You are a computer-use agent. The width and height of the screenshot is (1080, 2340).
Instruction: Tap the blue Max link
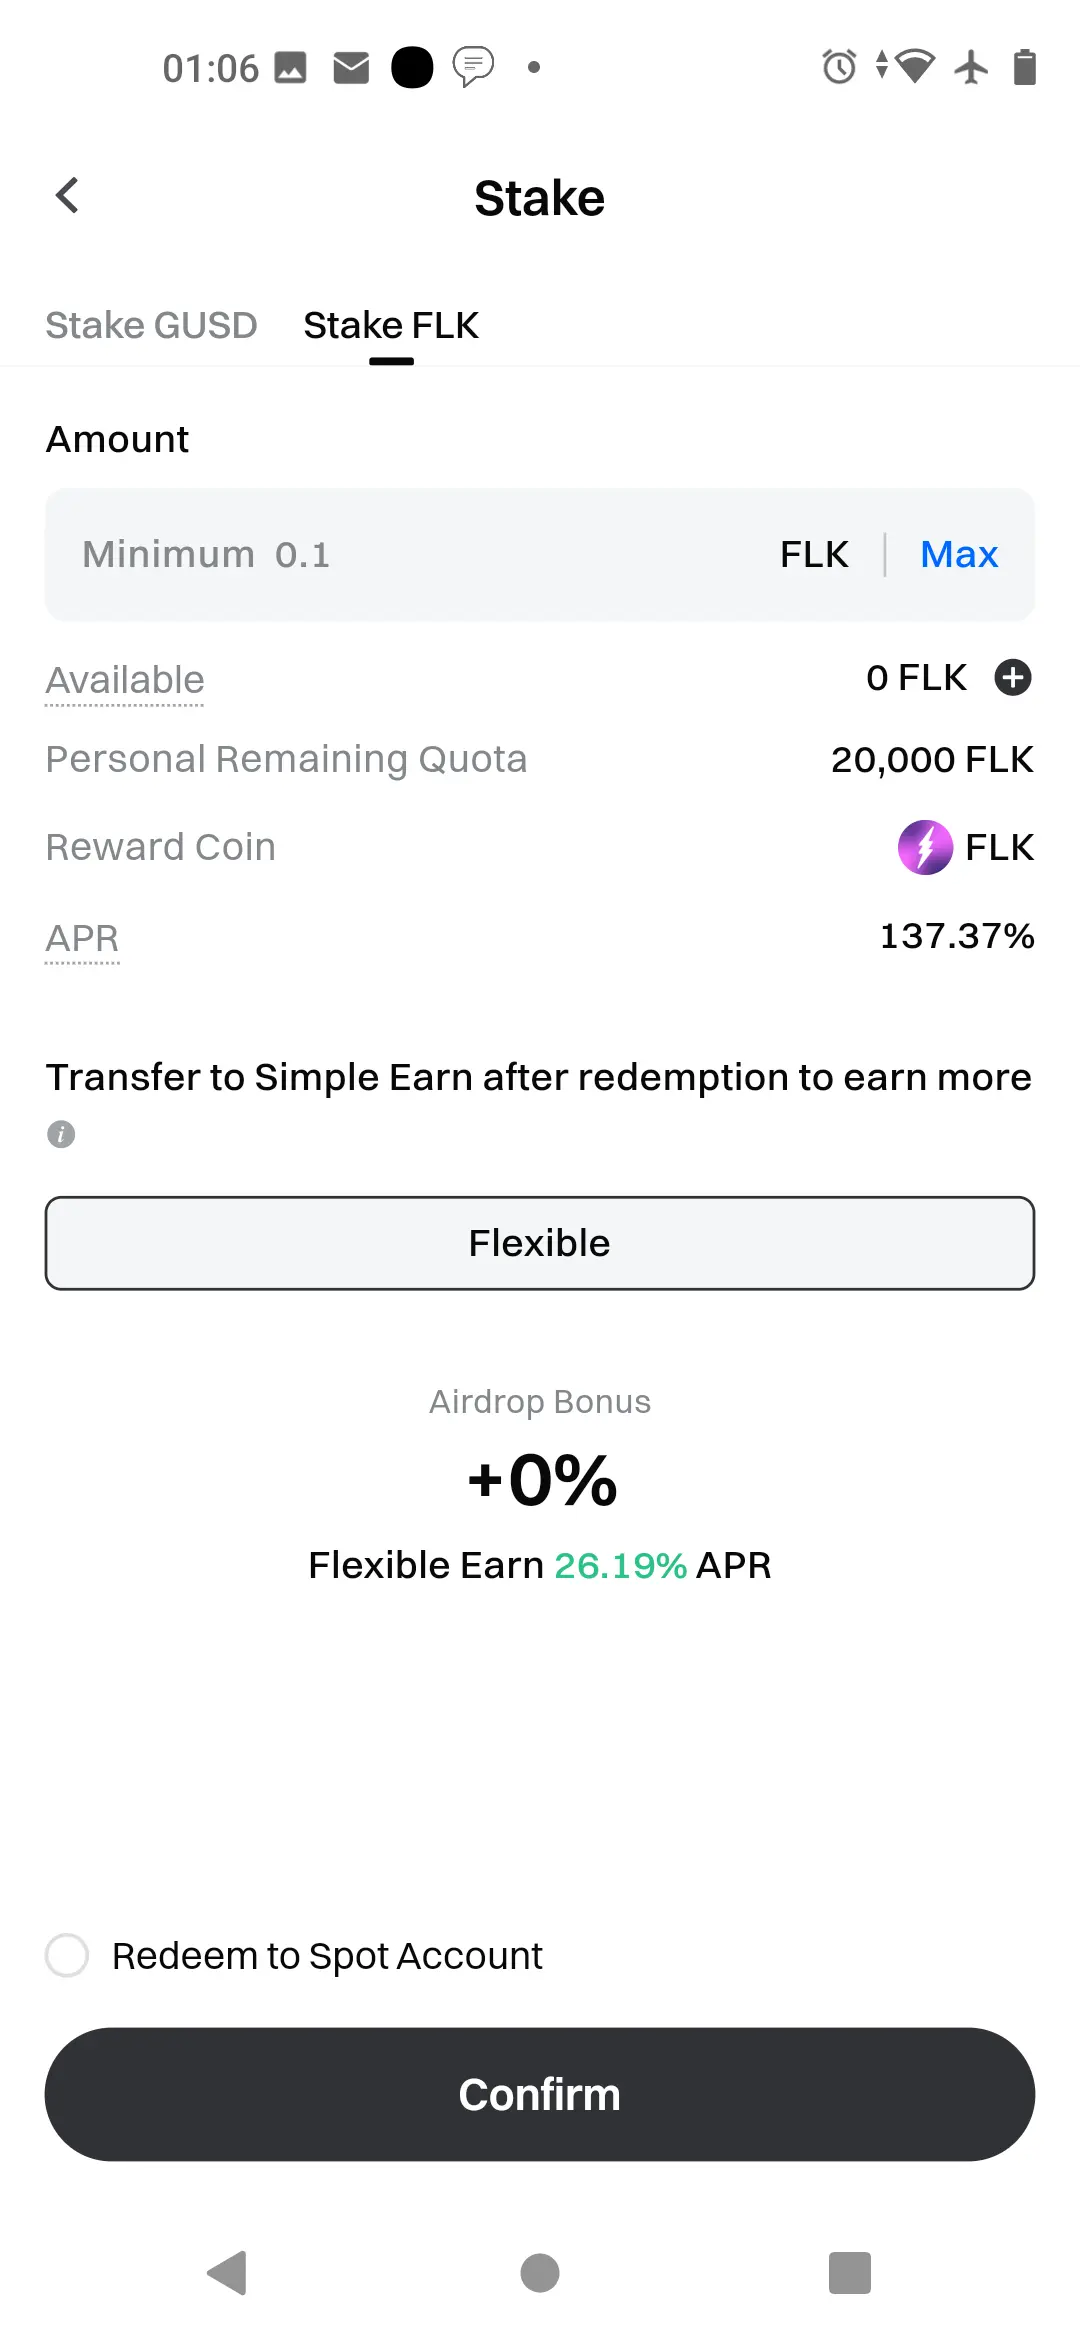(x=959, y=554)
